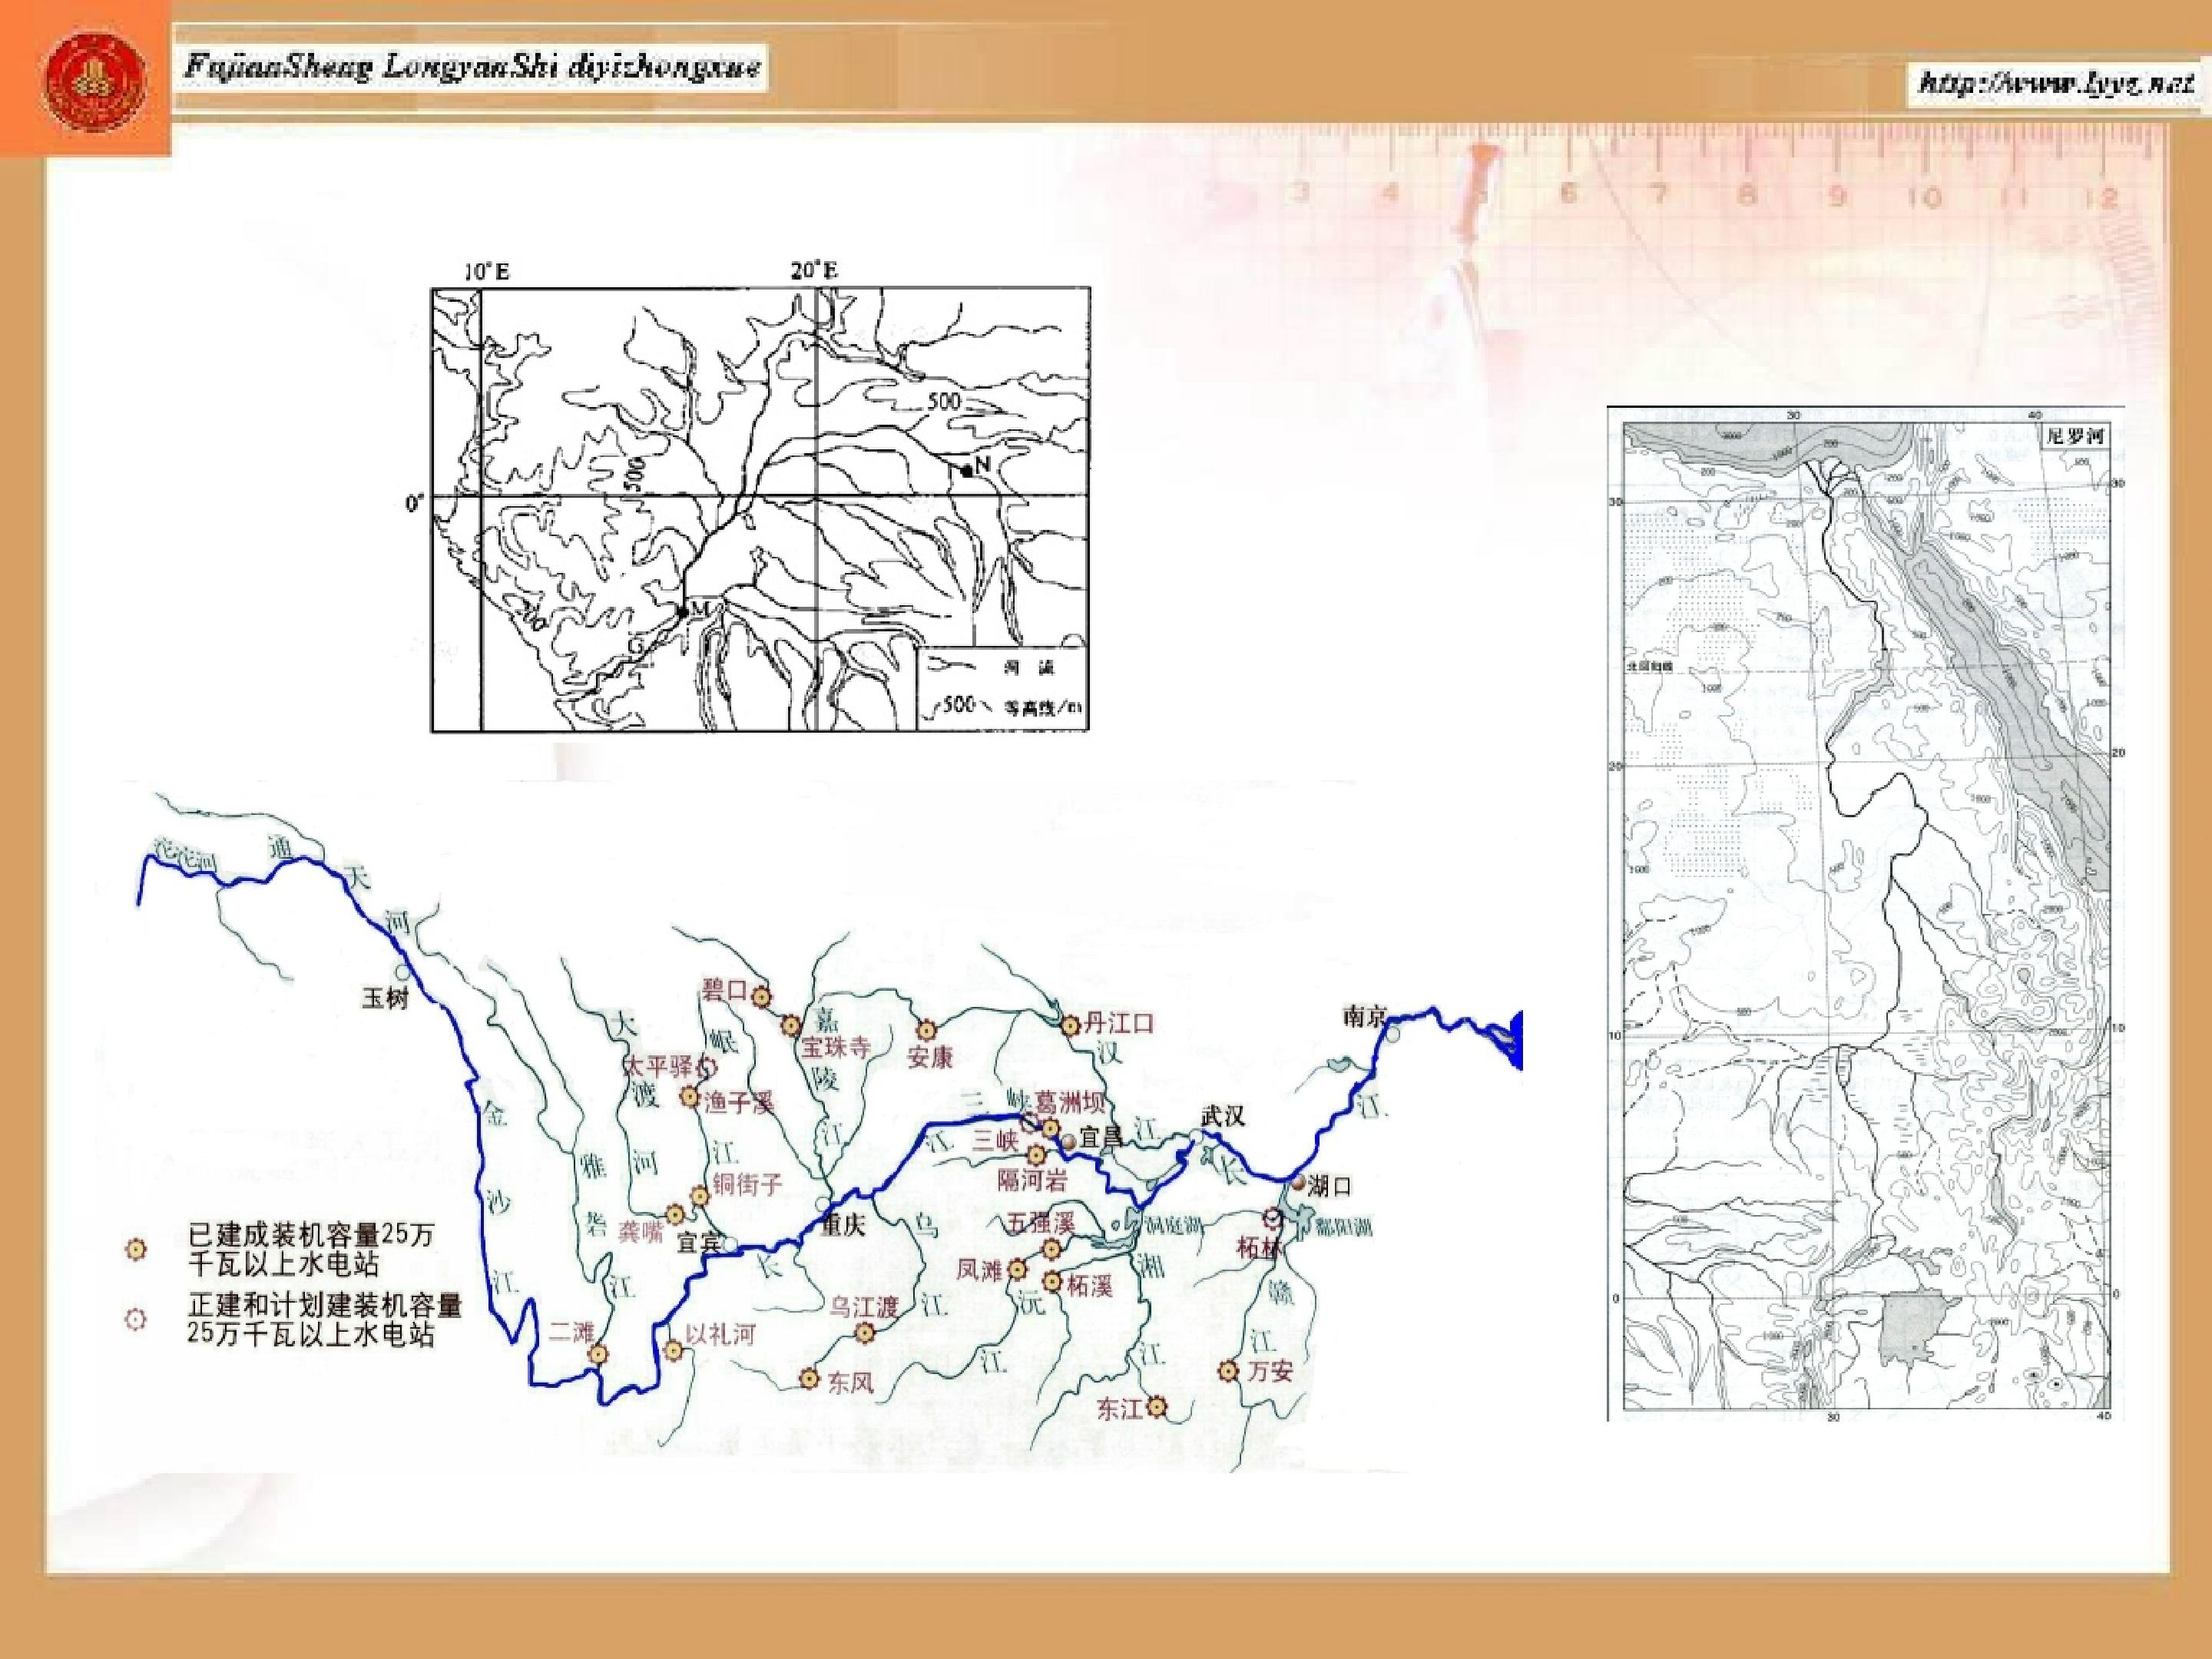Viewport: 2212px width, 1659px height.
Task: Click the 南京 city point on the Yangtze
Action: pos(1393,1034)
